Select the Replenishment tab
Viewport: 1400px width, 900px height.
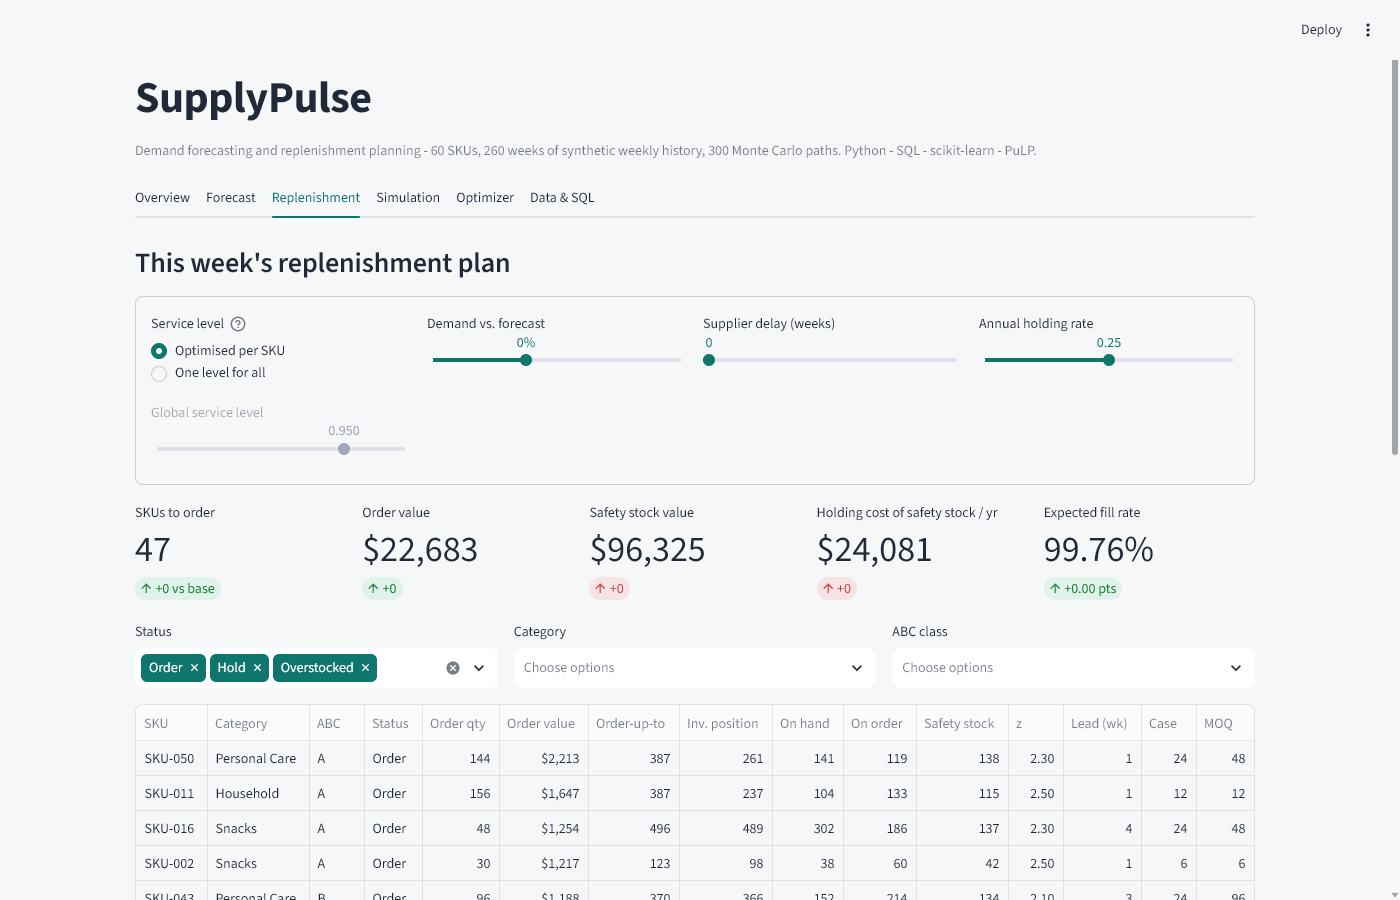point(316,198)
